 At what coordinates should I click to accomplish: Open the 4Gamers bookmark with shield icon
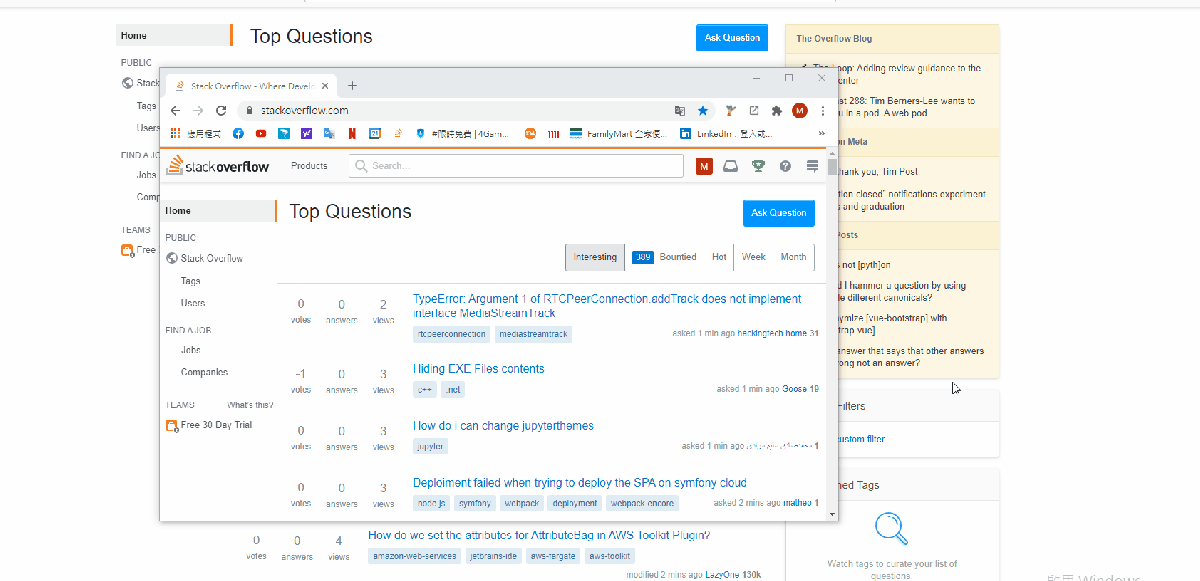[x=463, y=133]
